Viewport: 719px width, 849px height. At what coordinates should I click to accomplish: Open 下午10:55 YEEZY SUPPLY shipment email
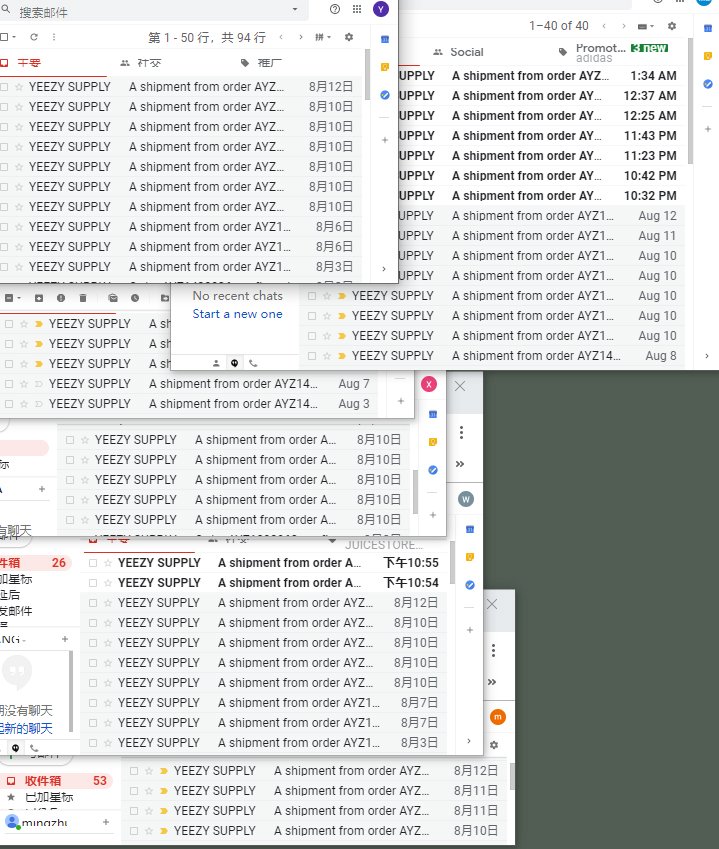coord(265,563)
